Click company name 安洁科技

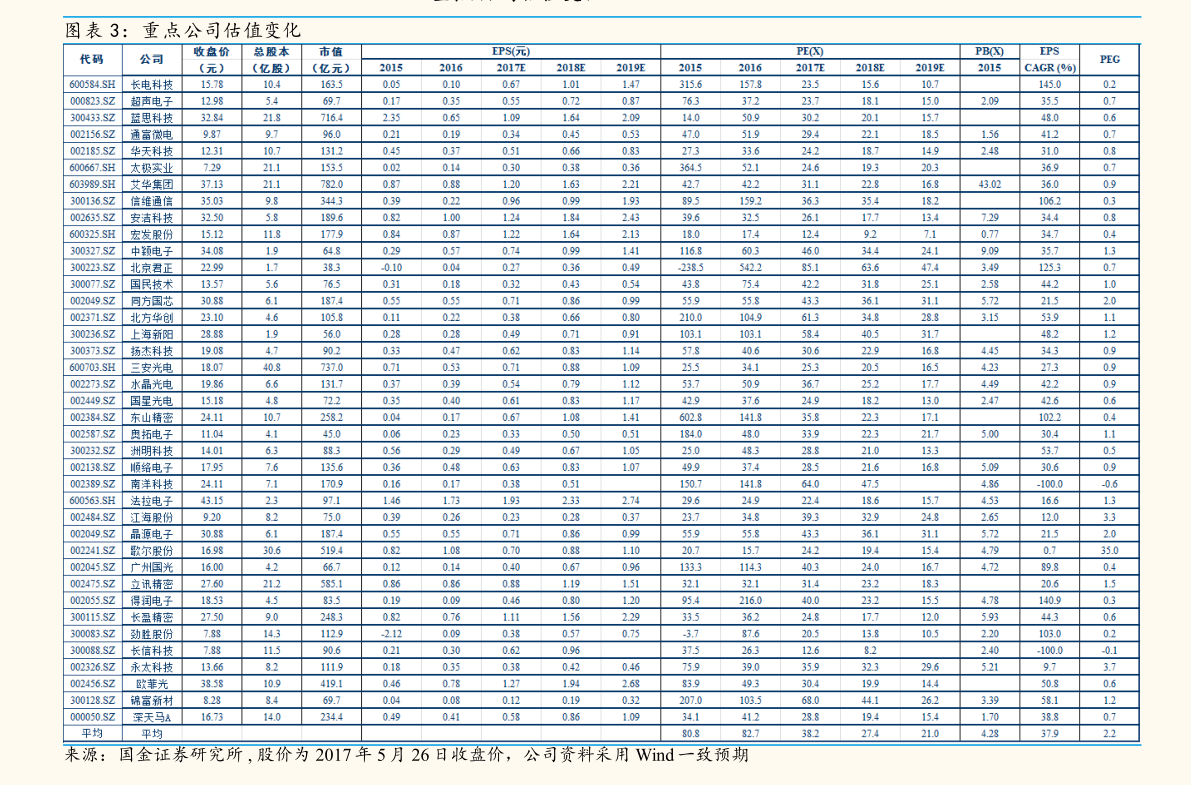click(151, 217)
